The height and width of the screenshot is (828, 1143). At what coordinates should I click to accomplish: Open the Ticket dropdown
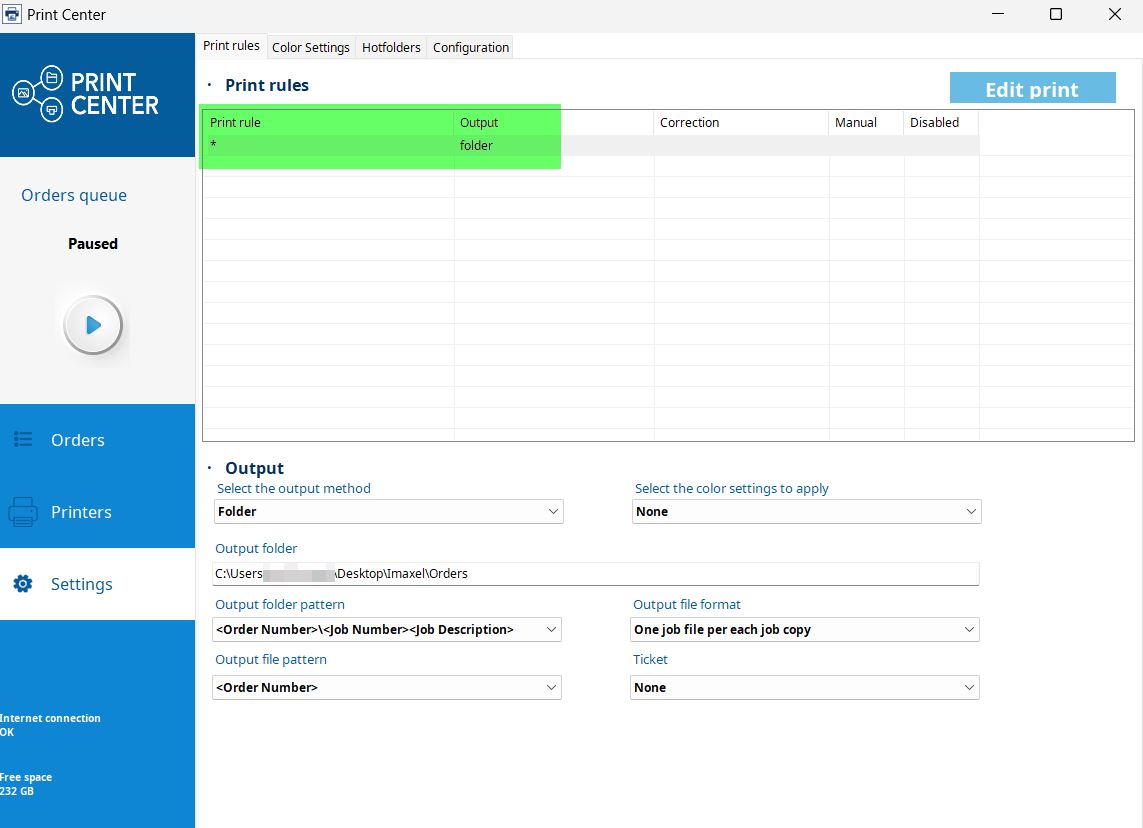tap(805, 687)
